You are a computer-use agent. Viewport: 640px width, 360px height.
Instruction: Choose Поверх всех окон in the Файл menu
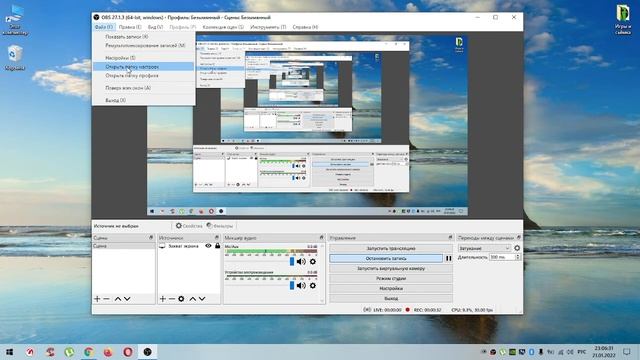pyautogui.click(x=144, y=88)
